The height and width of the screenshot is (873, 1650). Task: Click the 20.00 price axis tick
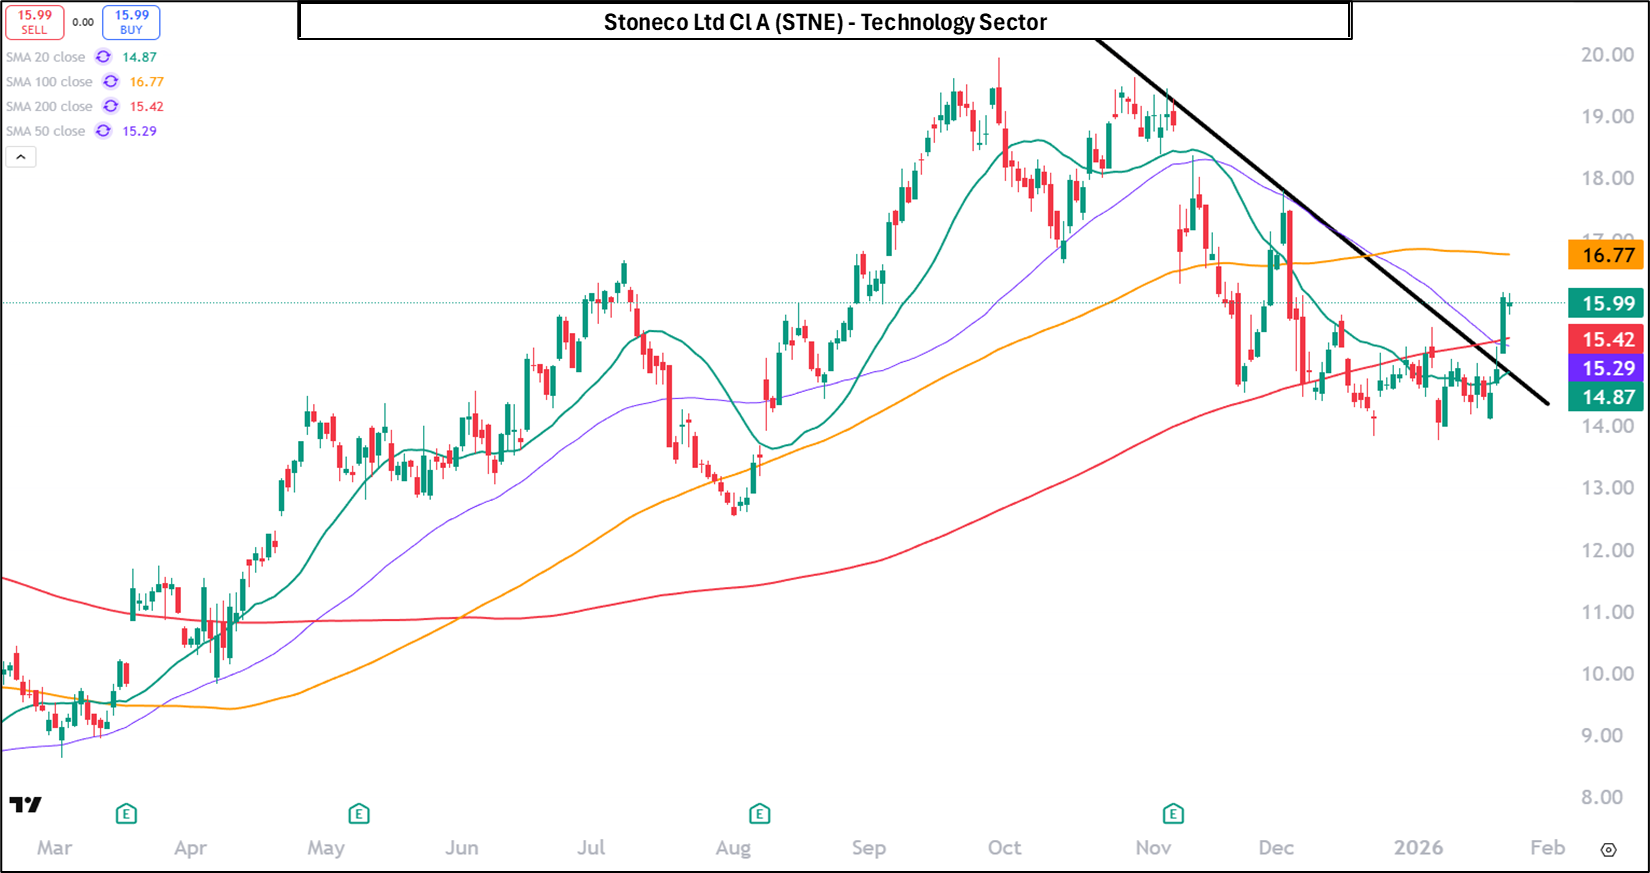click(x=1608, y=55)
